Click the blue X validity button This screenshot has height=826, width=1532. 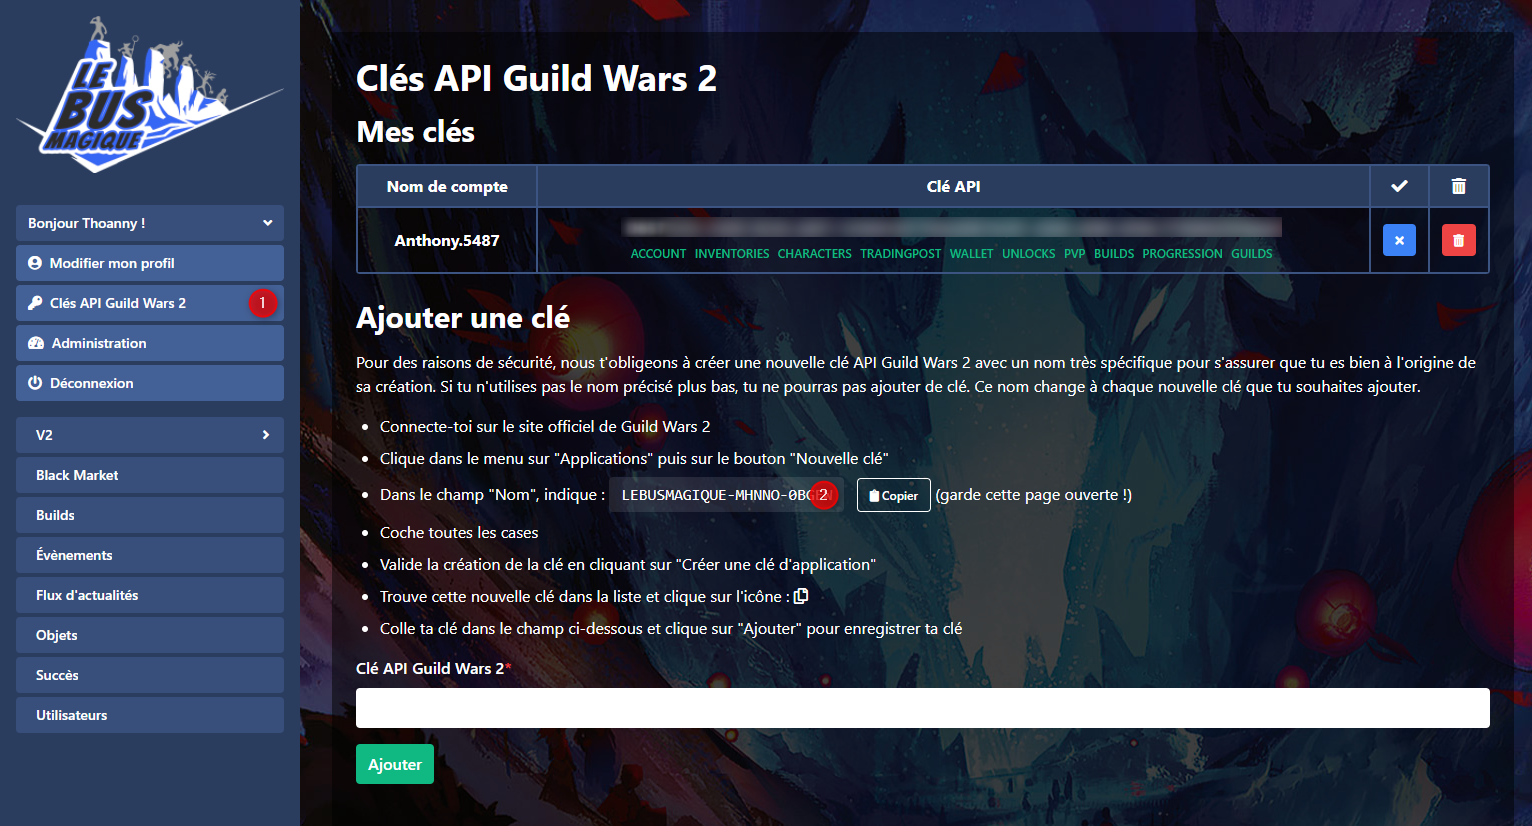(1399, 240)
